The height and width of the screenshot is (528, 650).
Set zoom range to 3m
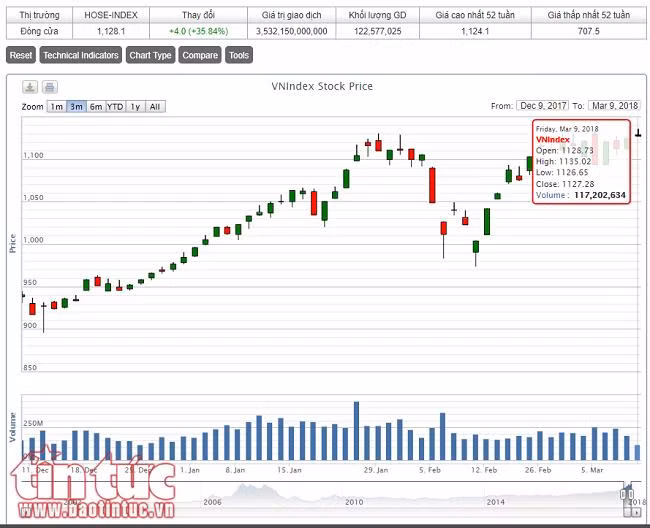click(76, 107)
